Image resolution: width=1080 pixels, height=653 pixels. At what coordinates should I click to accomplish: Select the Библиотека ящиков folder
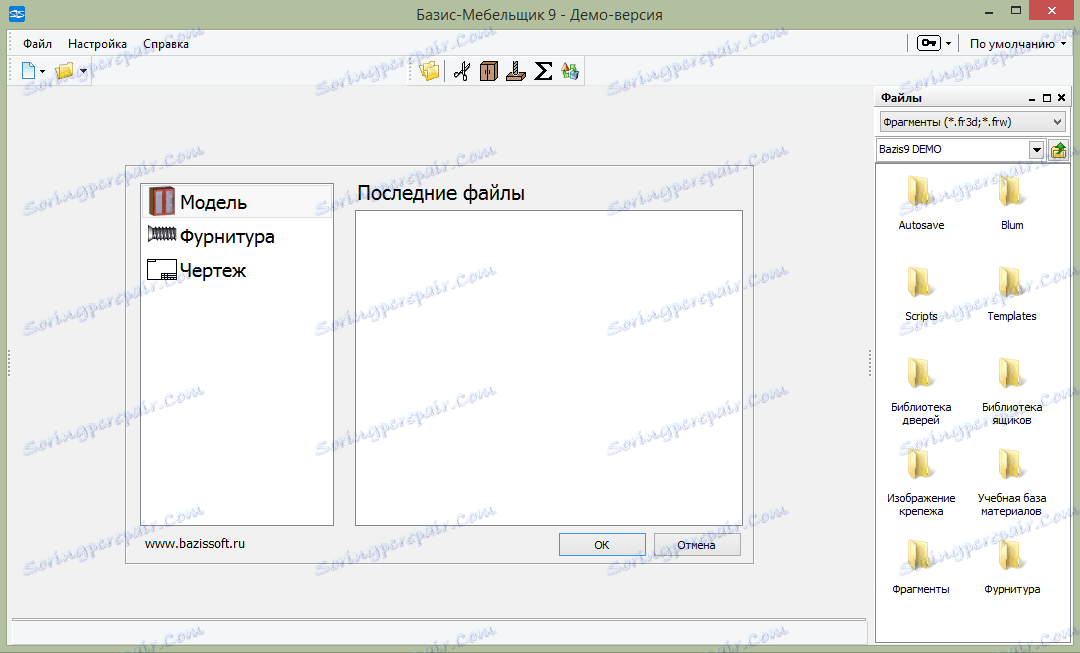(1012, 391)
